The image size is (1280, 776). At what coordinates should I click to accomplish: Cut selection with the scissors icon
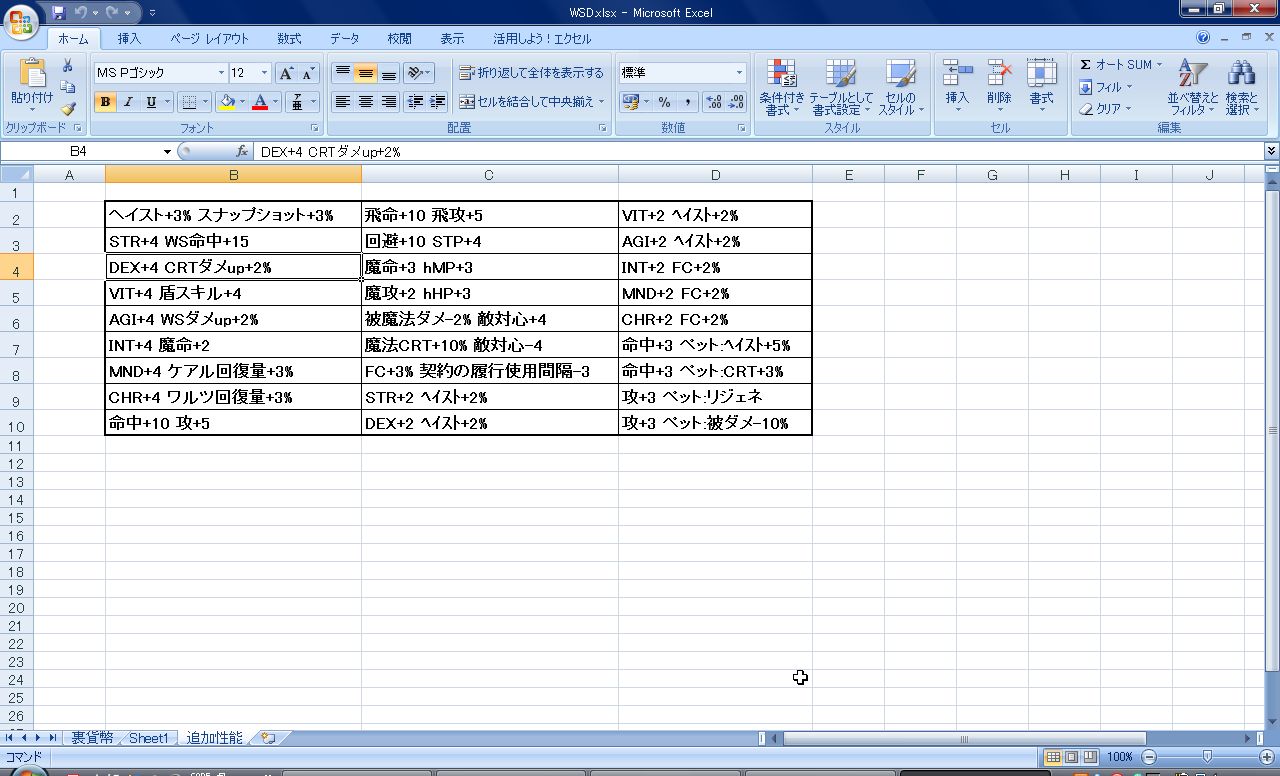(x=68, y=65)
